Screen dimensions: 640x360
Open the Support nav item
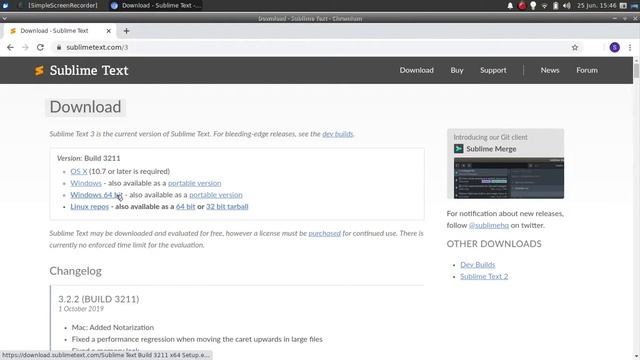coord(493,70)
